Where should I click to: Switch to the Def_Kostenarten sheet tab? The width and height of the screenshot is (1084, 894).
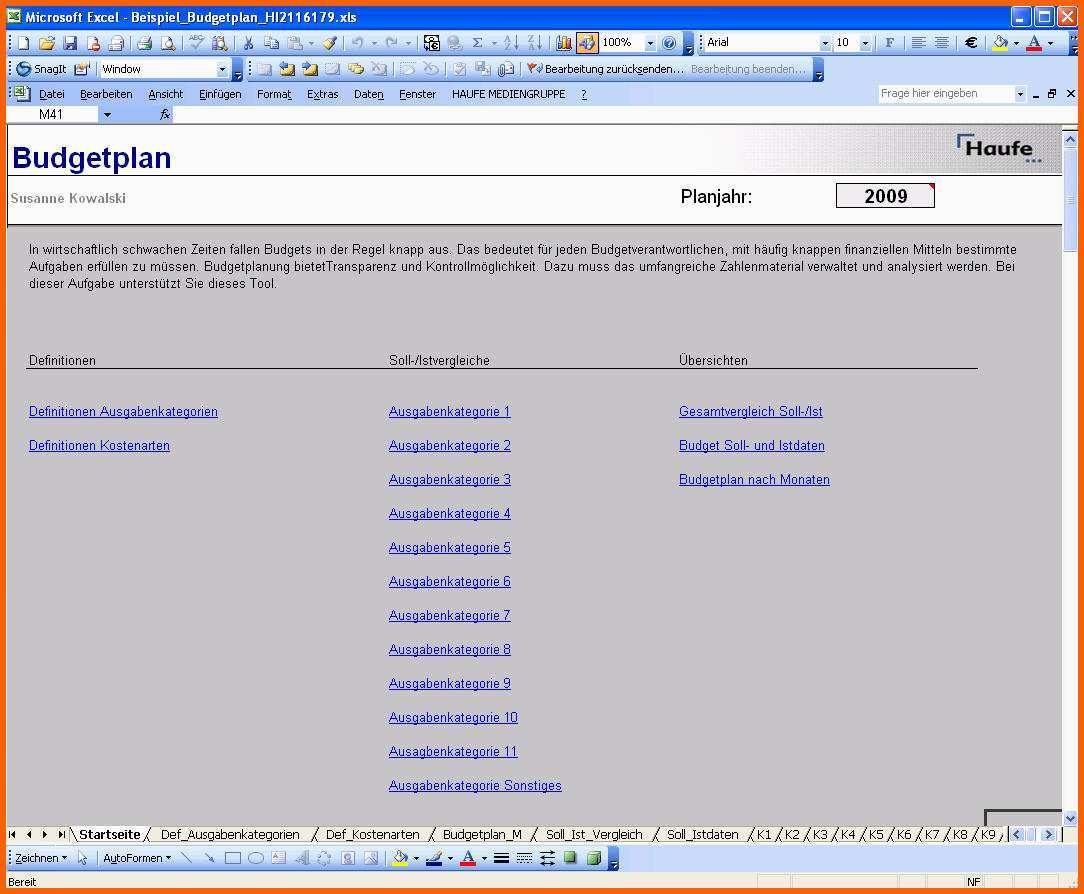pyautogui.click(x=372, y=835)
